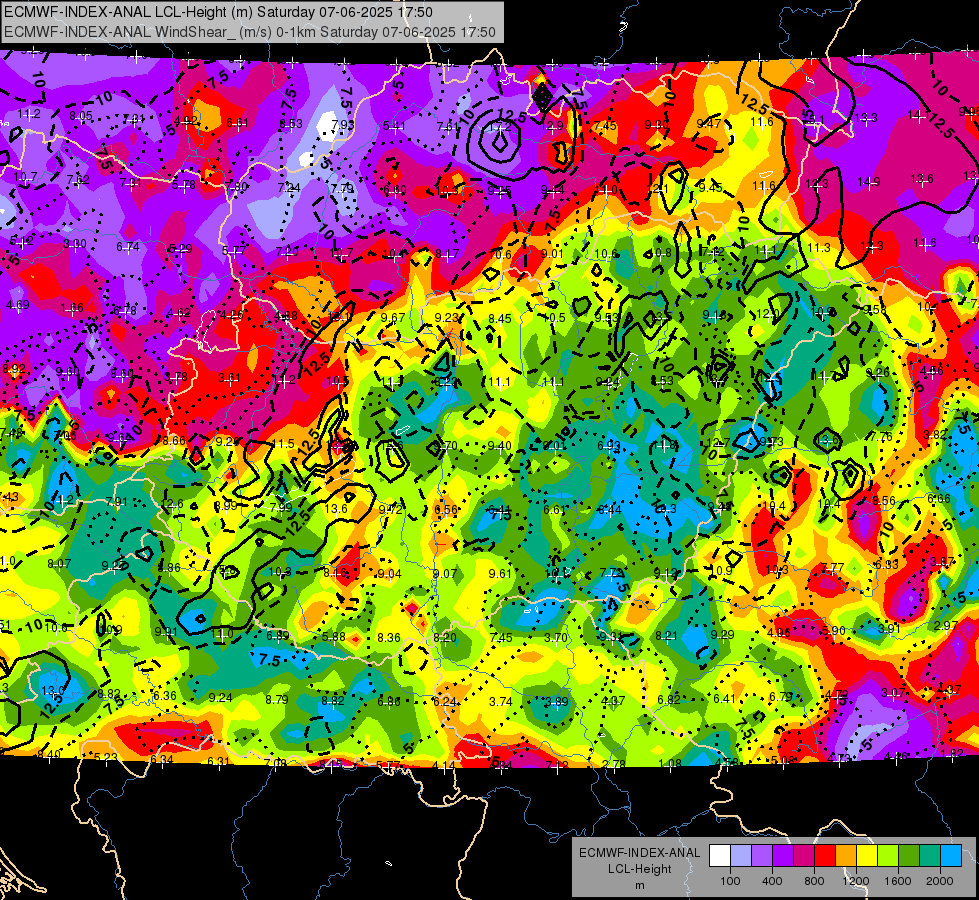
Task: Click the white swatch in the LCL-Height legend
Action: click(720, 855)
